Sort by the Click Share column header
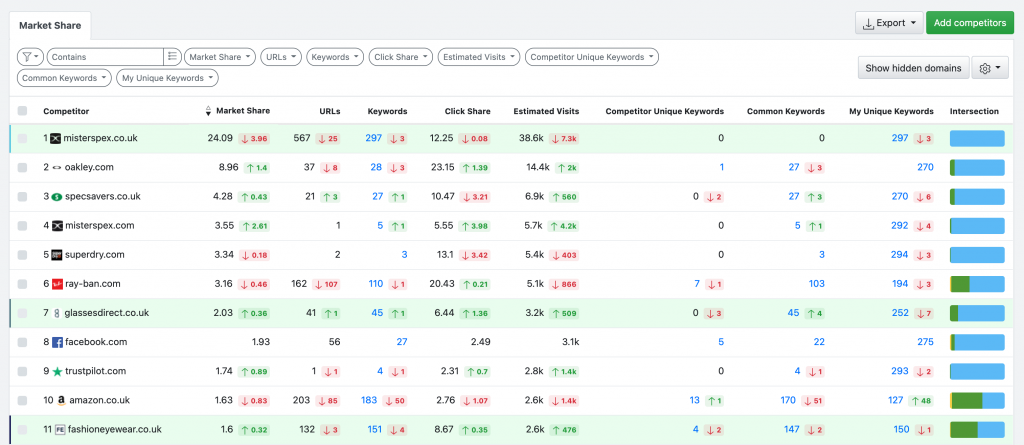 [x=468, y=111]
